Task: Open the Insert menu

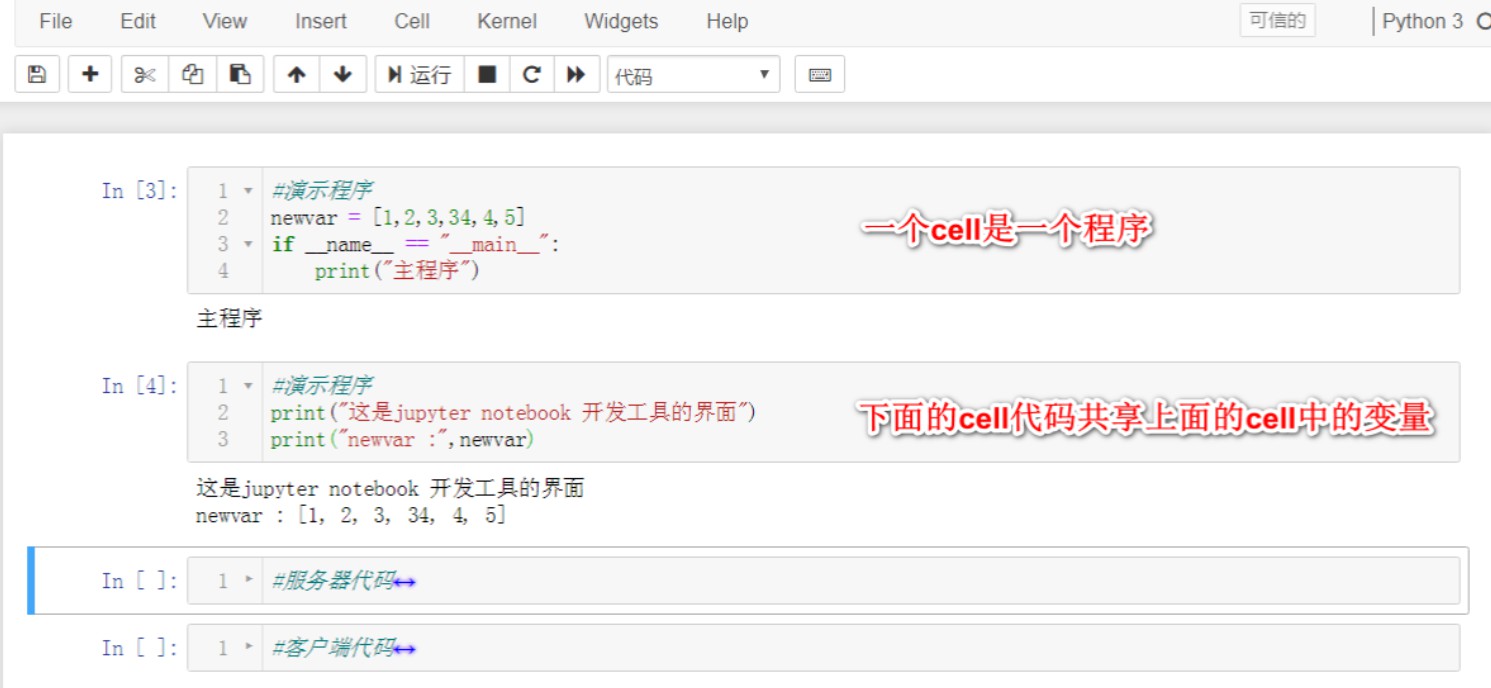Action: pyautogui.click(x=321, y=21)
